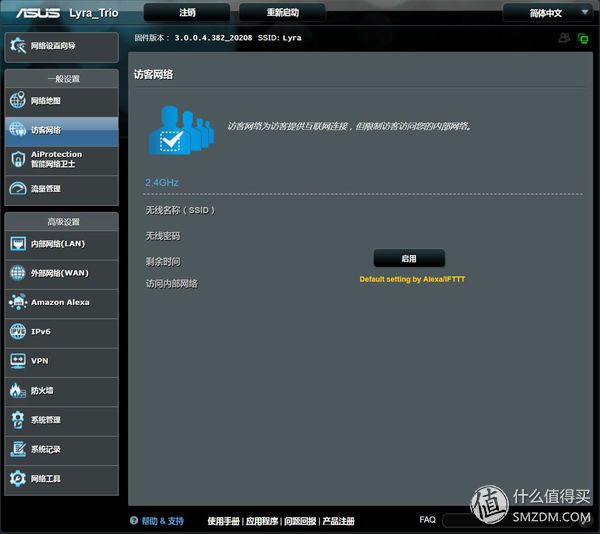Select 访客网络 menu item
The image size is (600, 534).
click(62, 130)
